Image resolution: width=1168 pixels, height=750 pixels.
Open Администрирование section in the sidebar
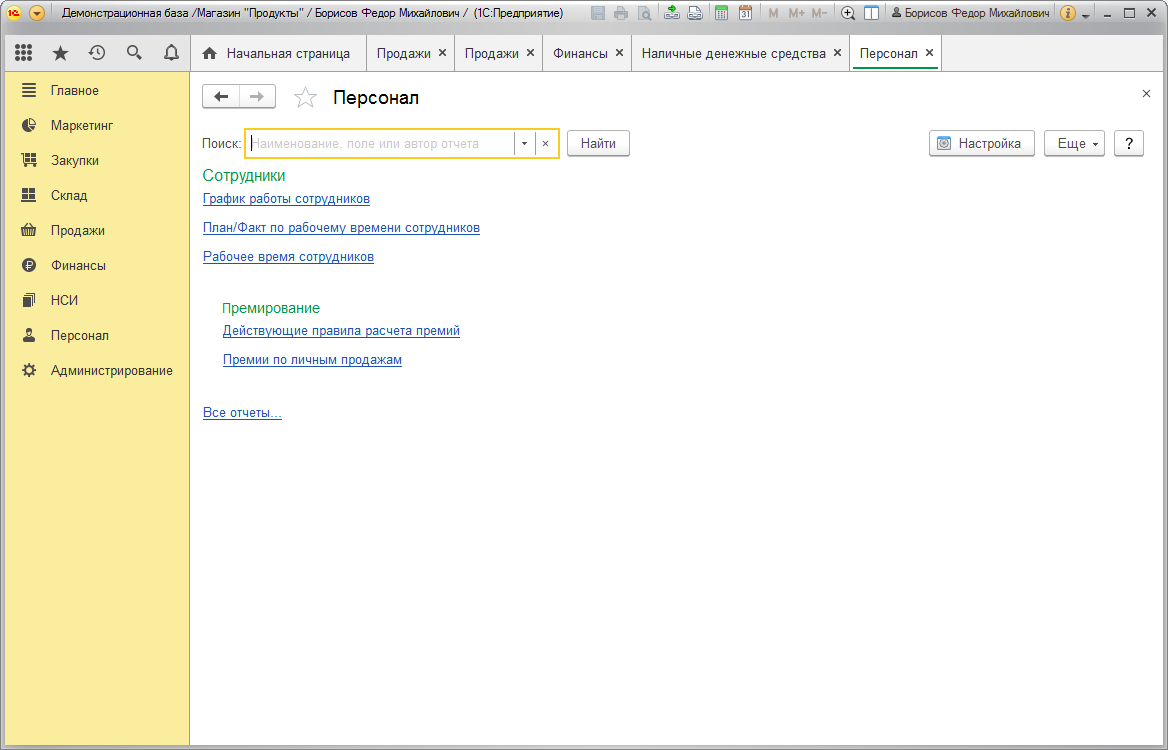(97, 371)
